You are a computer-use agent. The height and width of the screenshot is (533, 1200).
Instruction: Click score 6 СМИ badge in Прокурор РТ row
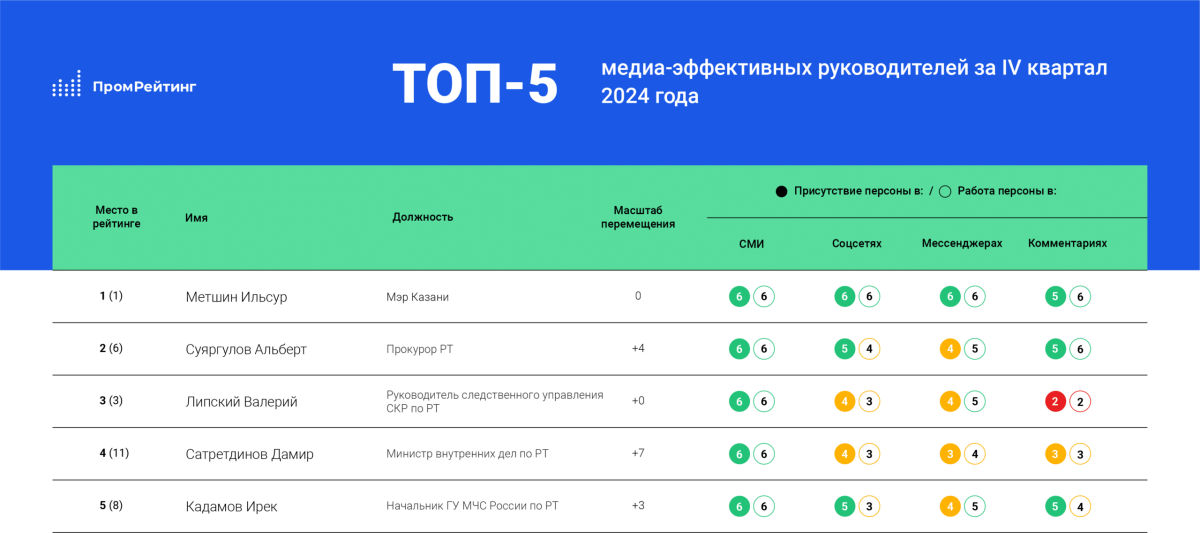pos(739,349)
